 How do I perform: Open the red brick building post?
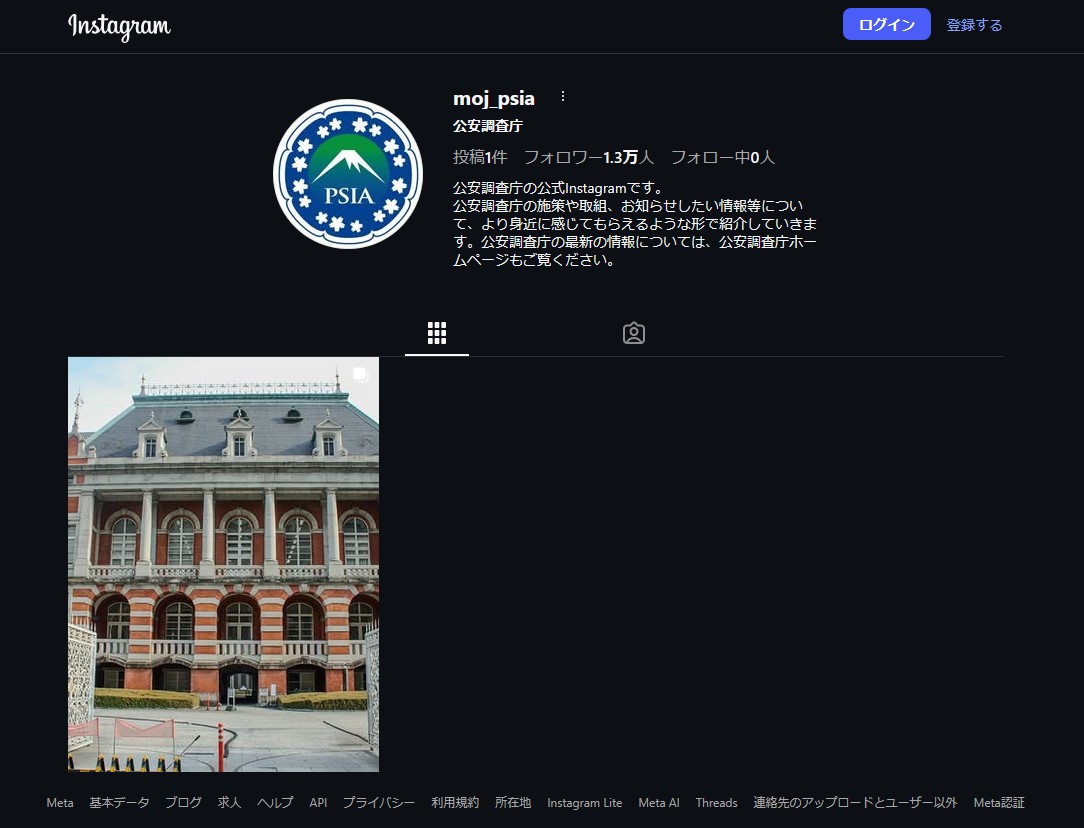(x=223, y=564)
